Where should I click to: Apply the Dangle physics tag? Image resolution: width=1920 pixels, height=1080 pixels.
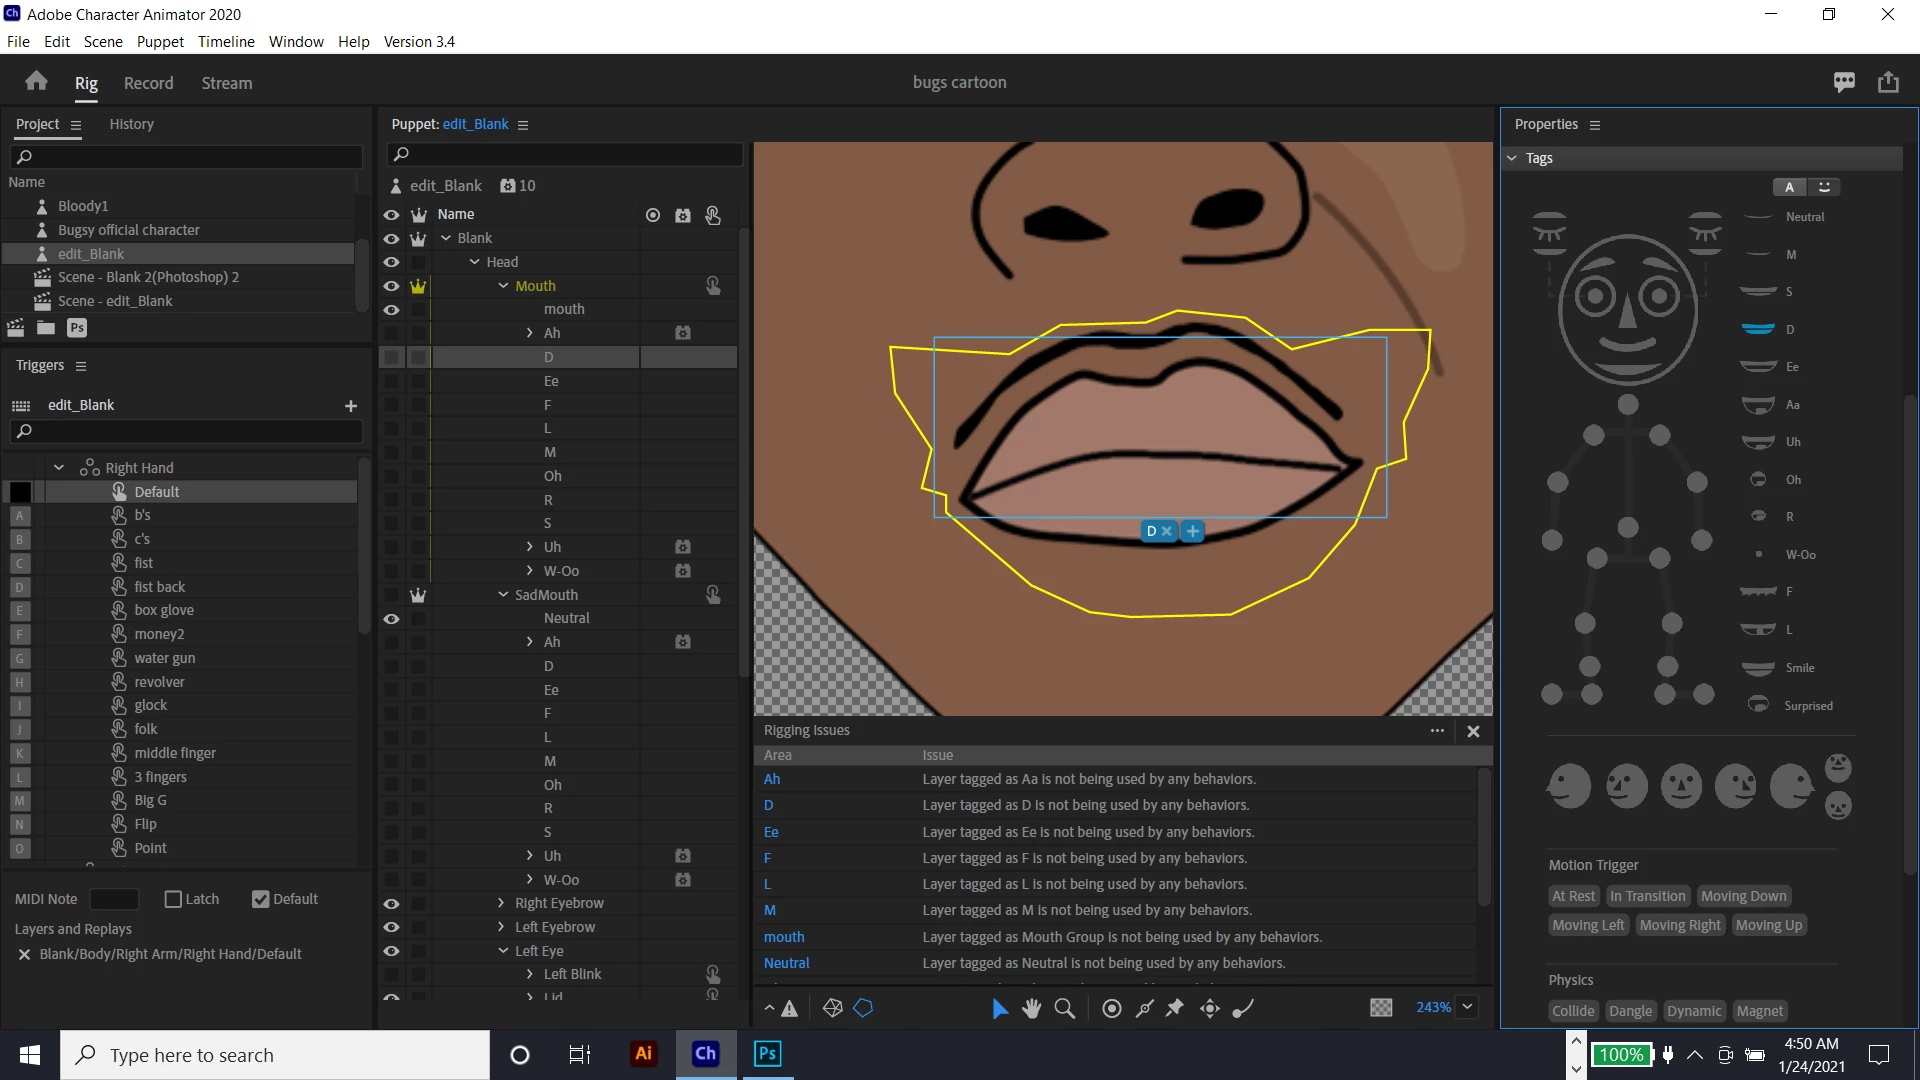1630,1011
